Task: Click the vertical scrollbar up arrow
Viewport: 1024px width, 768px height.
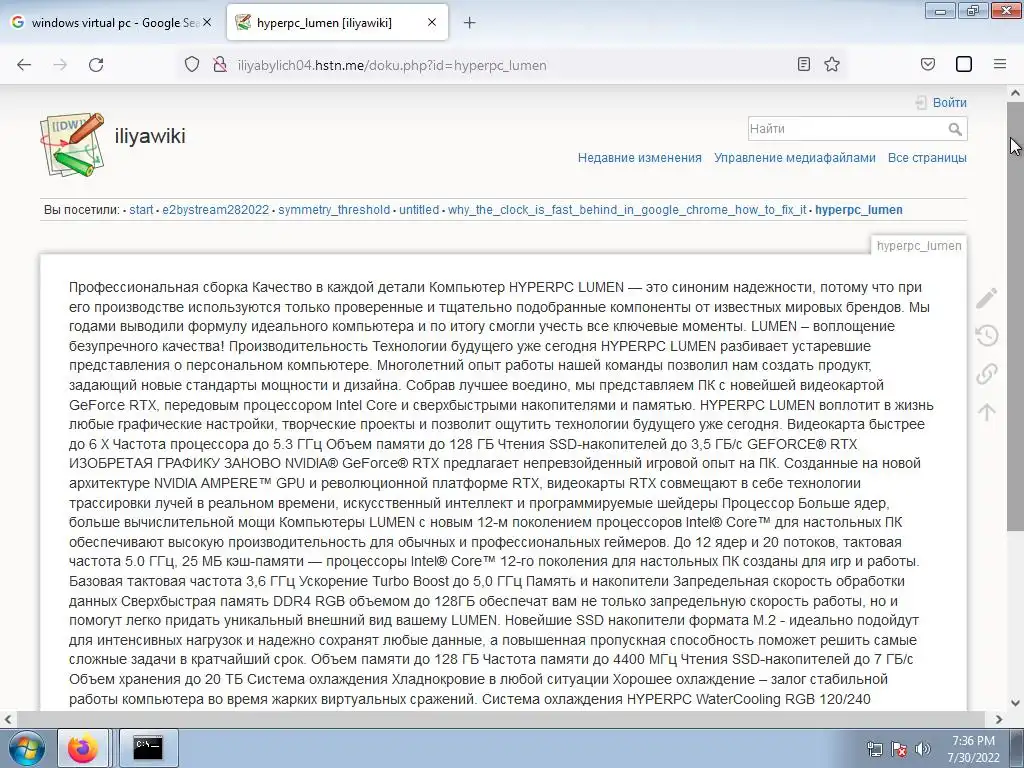Action: tap(1016, 93)
